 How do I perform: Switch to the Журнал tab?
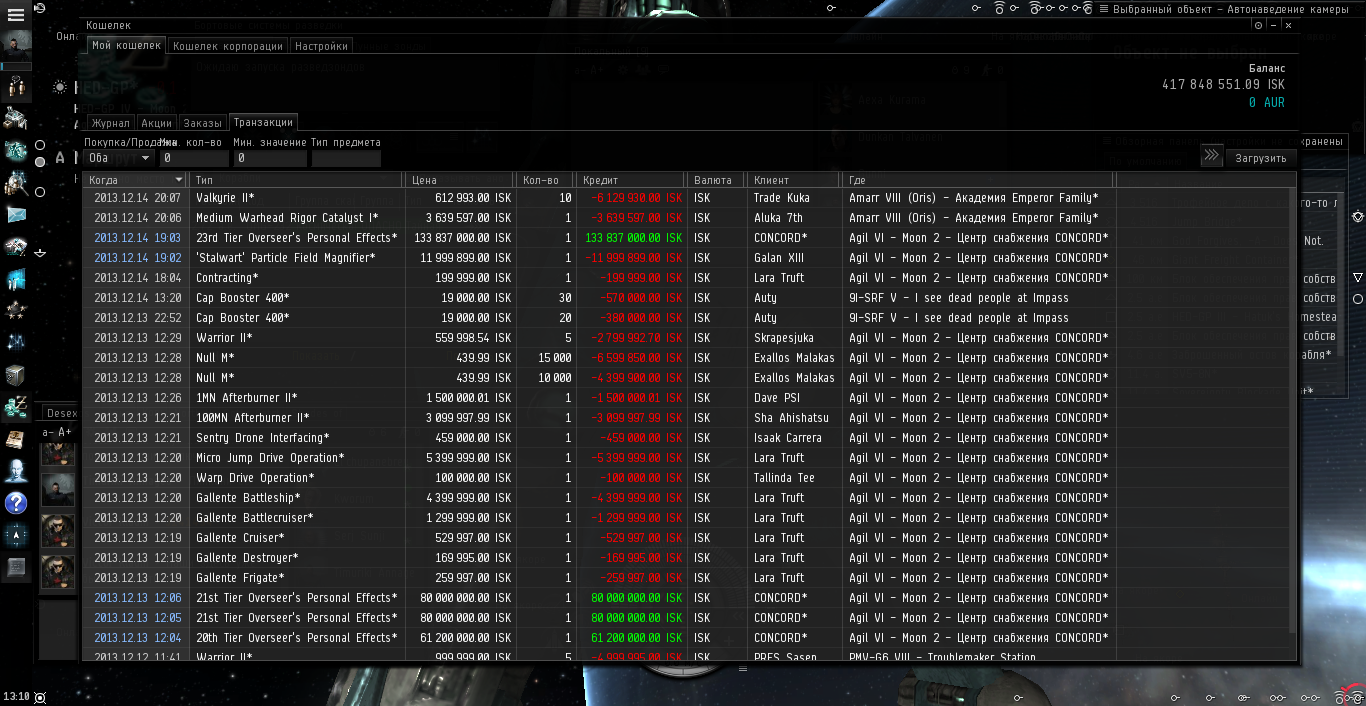(110, 123)
